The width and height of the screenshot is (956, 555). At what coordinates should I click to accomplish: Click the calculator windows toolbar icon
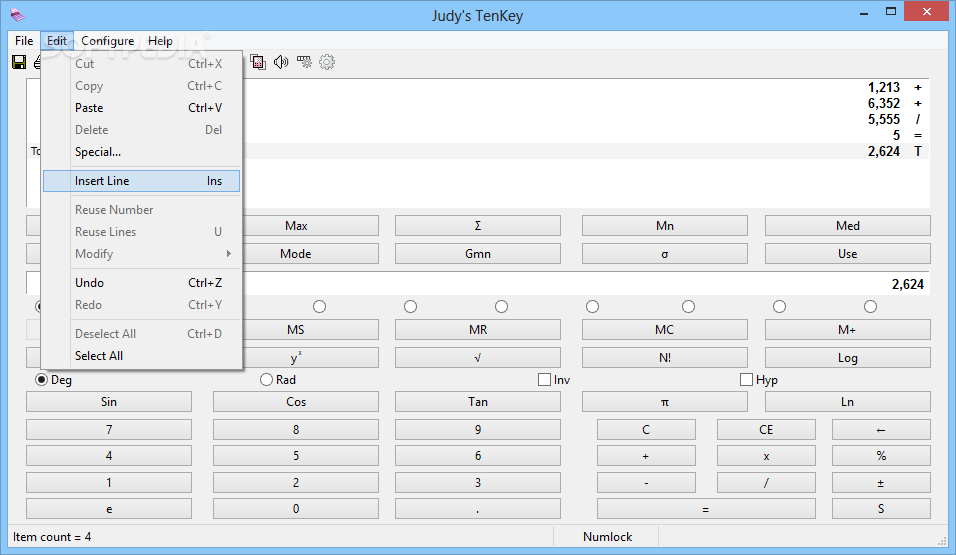pos(258,62)
